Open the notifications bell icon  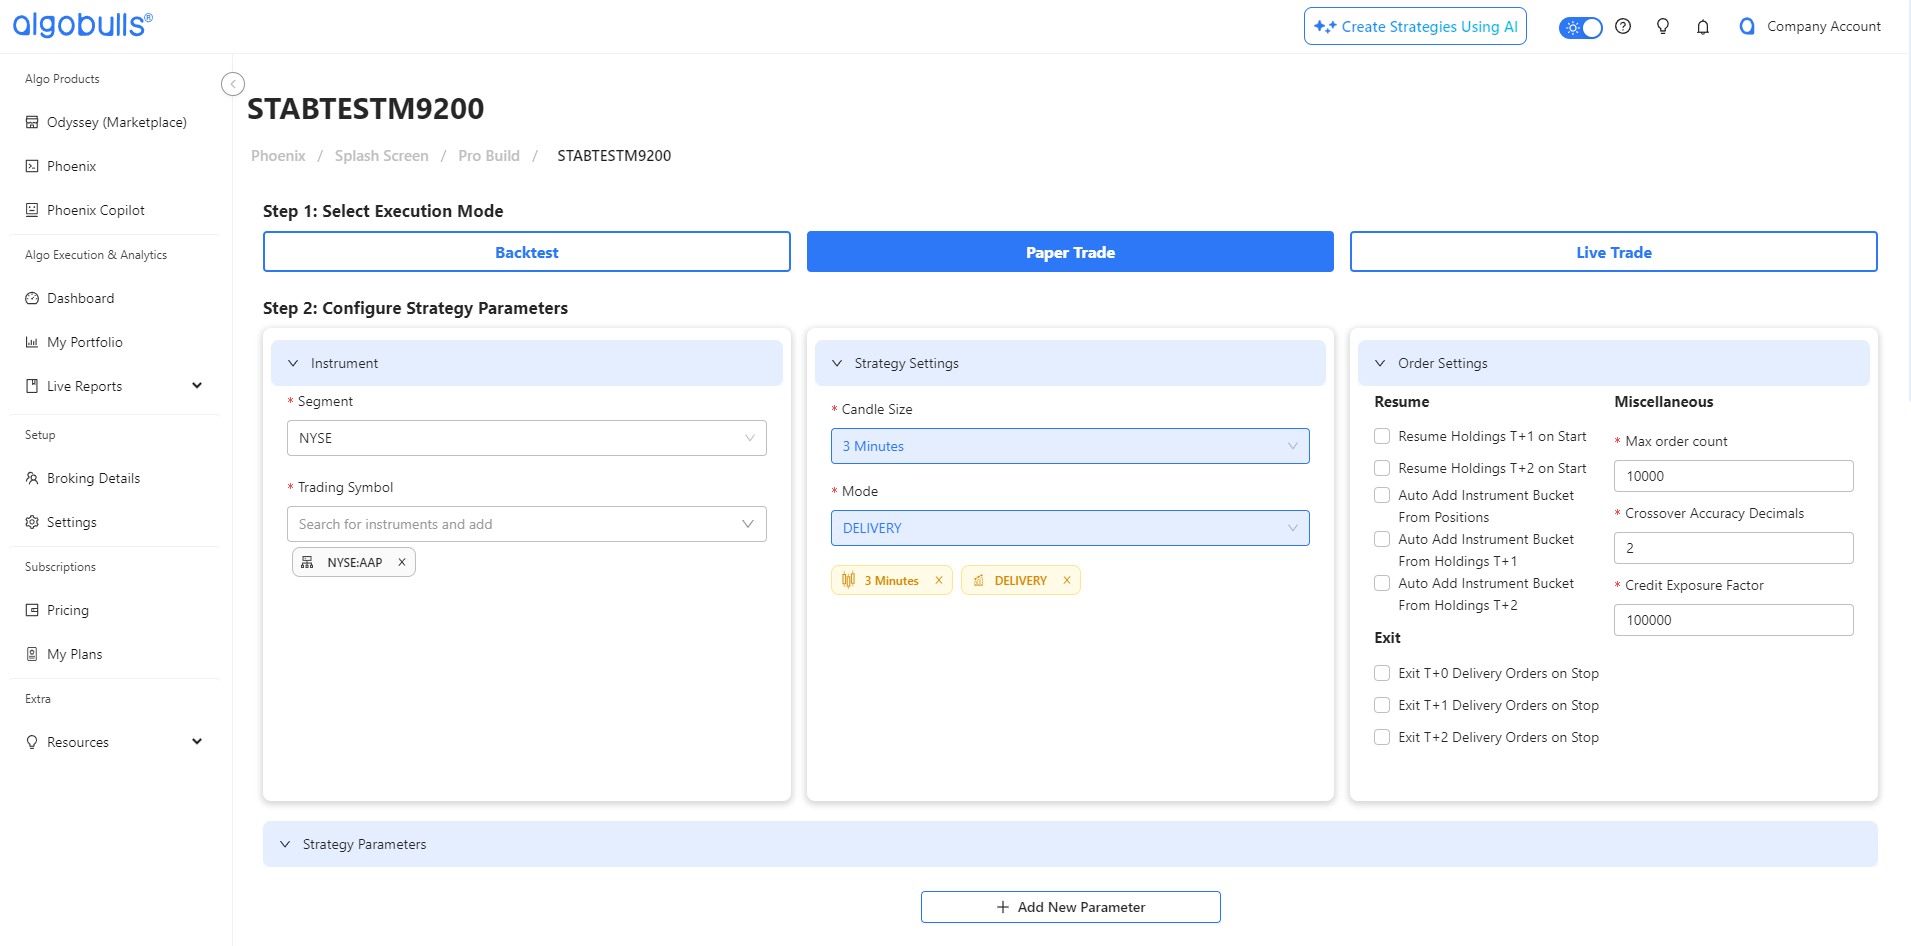[x=1703, y=27]
